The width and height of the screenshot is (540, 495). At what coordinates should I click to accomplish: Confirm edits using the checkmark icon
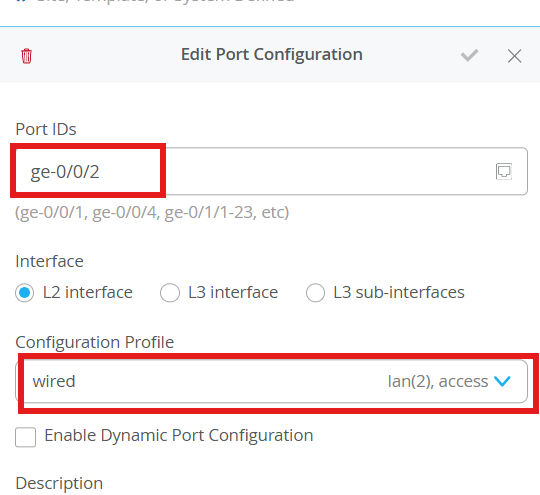coord(469,55)
